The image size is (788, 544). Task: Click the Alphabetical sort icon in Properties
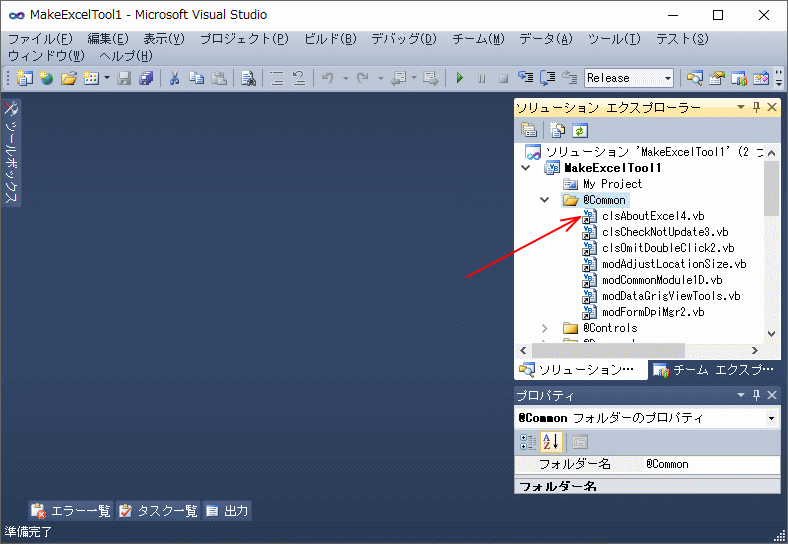coord(551,442)
